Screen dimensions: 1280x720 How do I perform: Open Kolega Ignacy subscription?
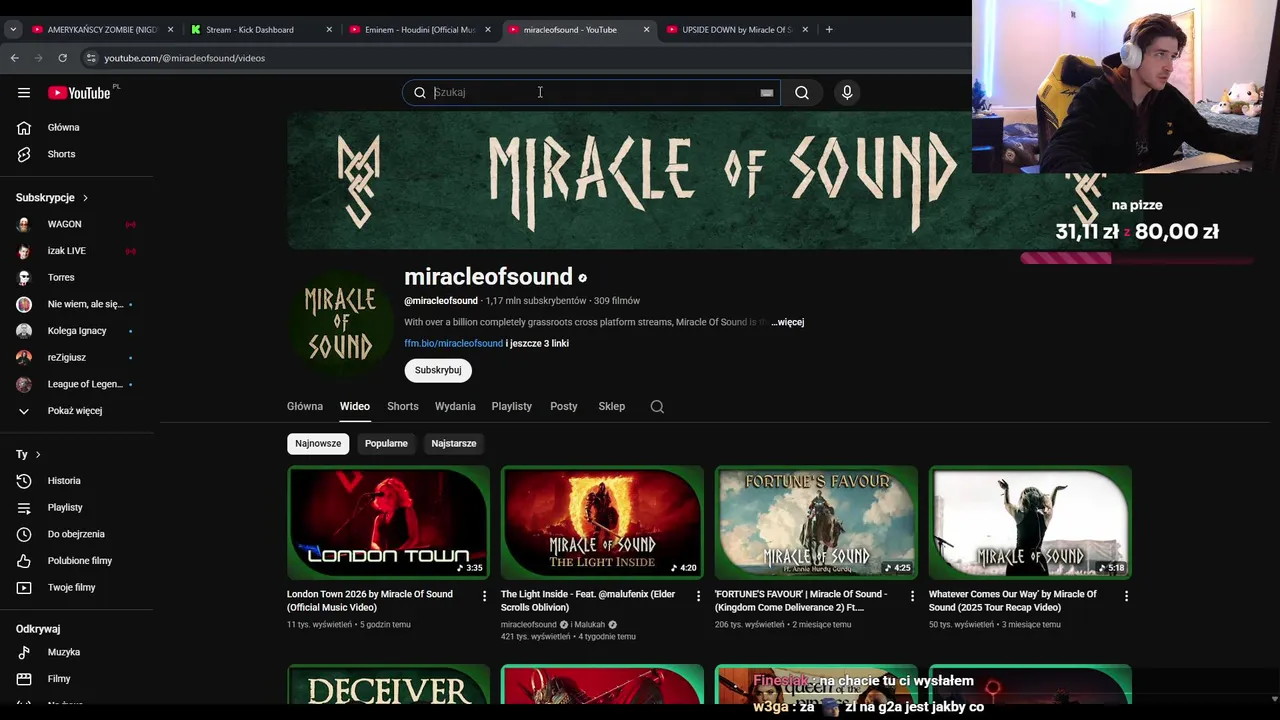pos(77,331)
